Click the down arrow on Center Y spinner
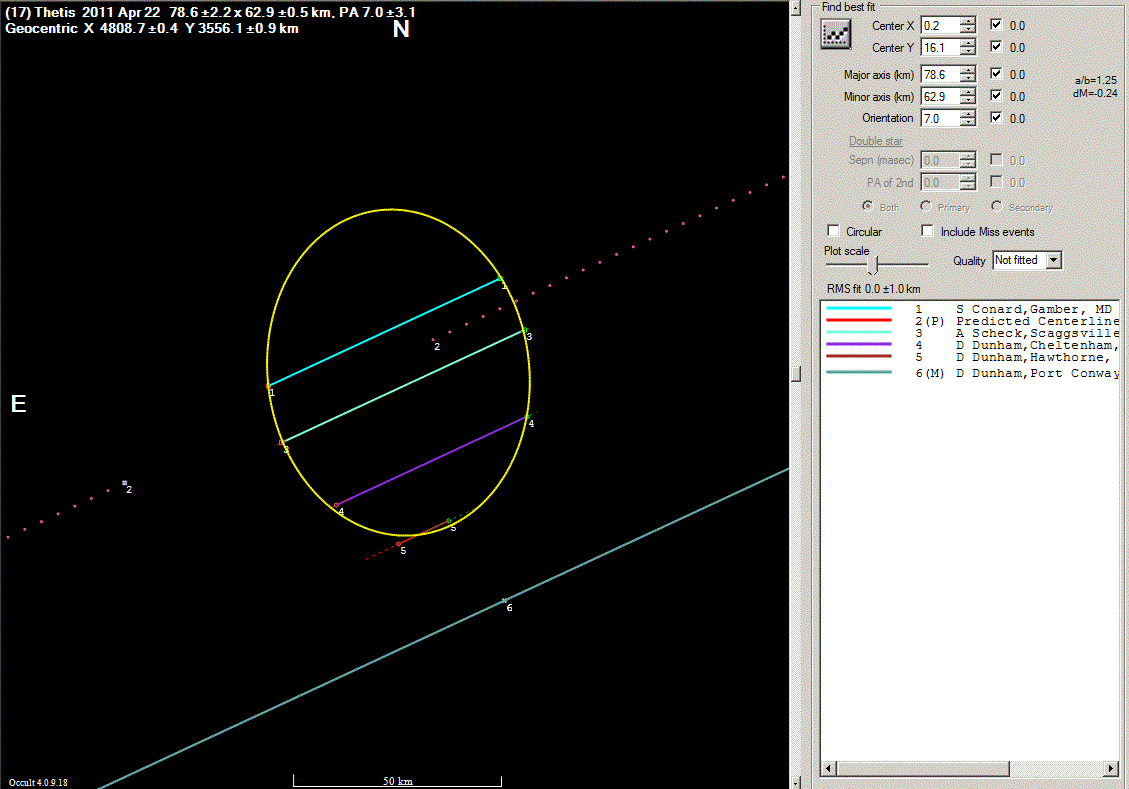1129x789 pixels. point(968,52)
